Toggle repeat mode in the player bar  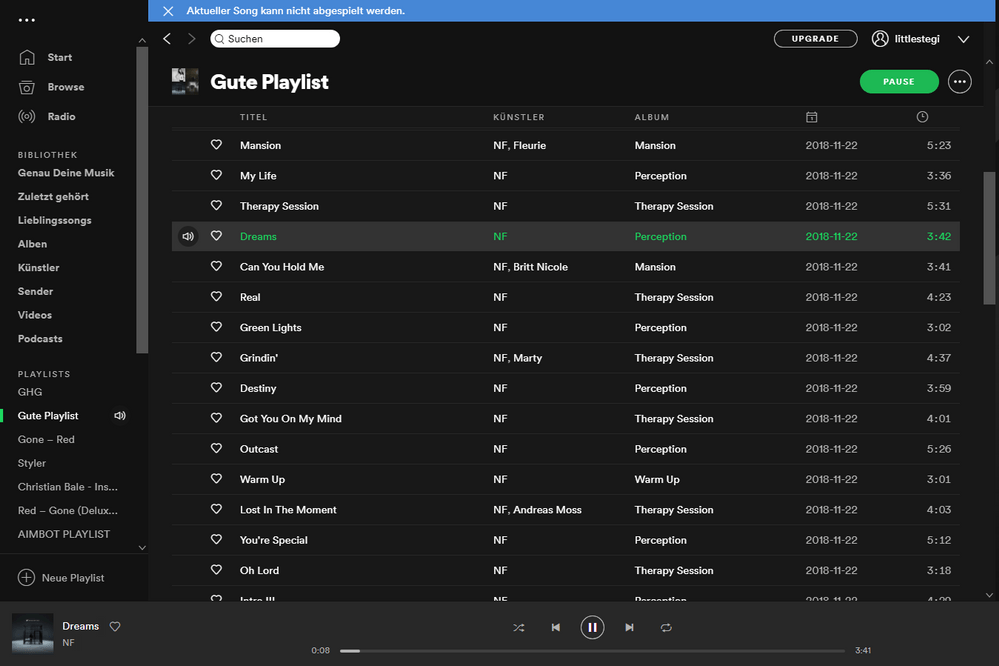point(666,627)
